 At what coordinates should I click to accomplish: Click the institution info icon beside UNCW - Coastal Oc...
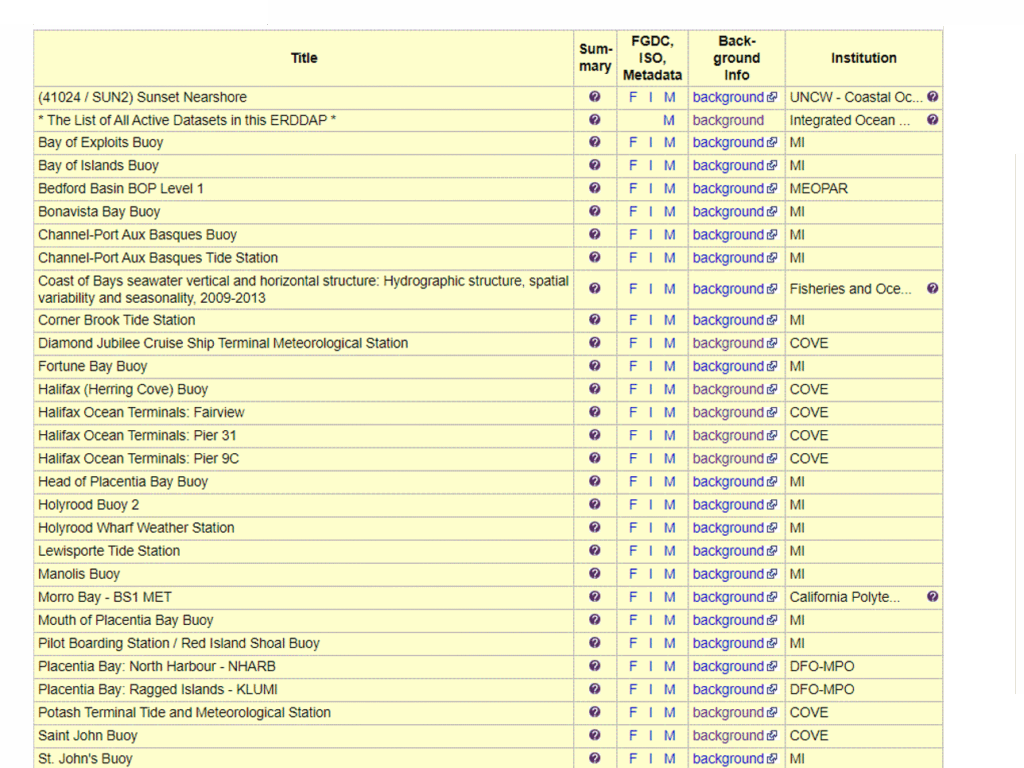pos(932,97)
